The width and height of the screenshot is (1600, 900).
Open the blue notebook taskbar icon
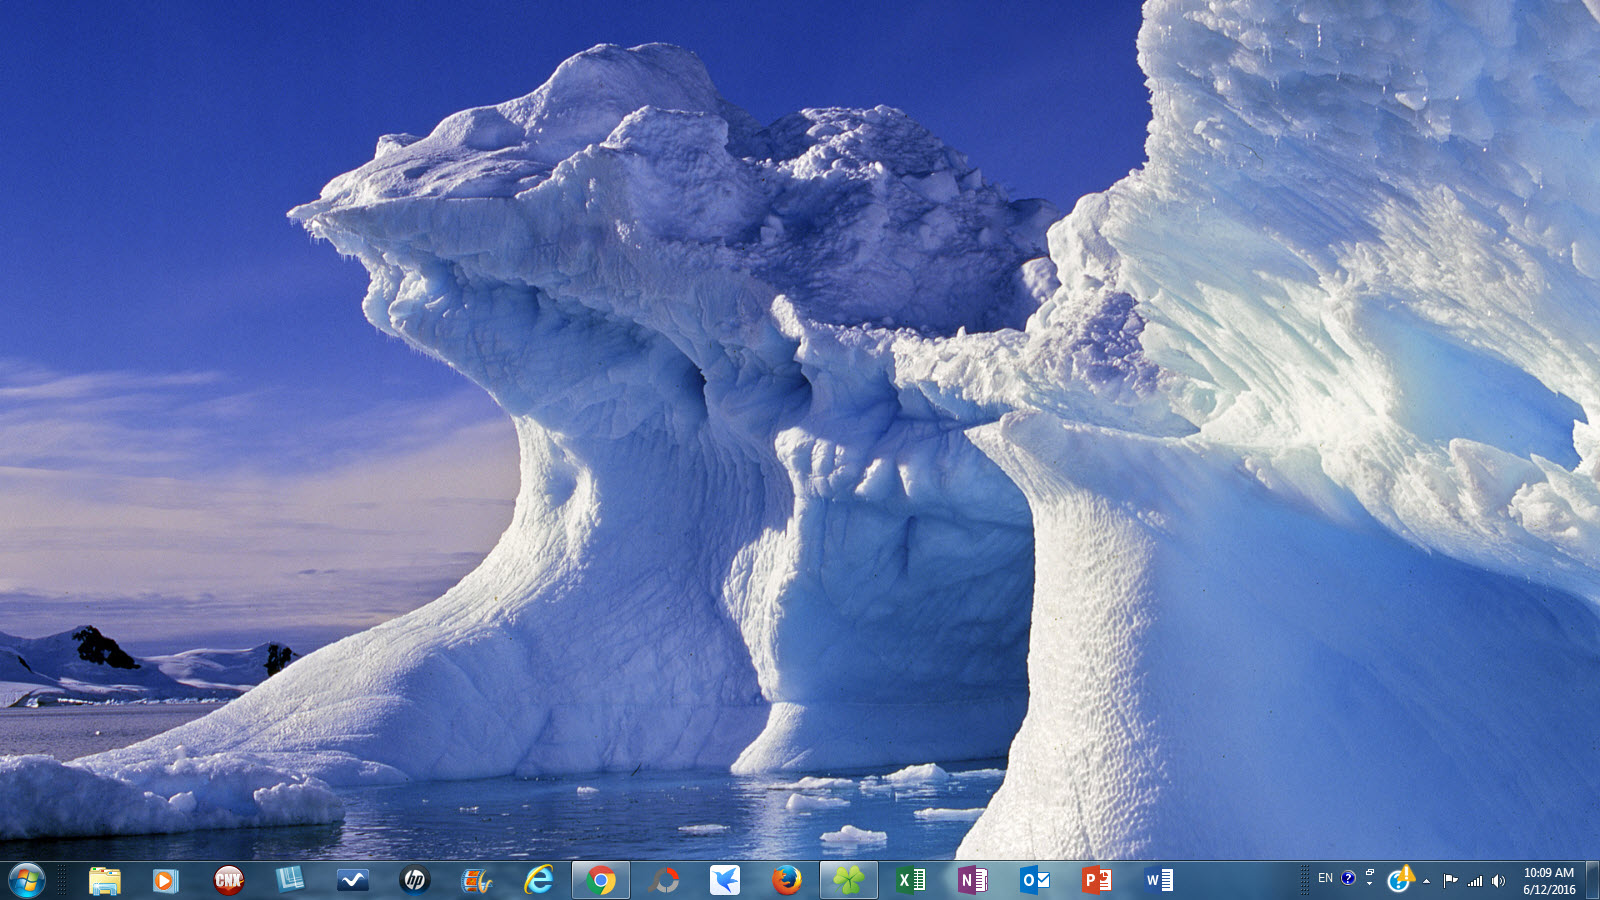[290, 880]
